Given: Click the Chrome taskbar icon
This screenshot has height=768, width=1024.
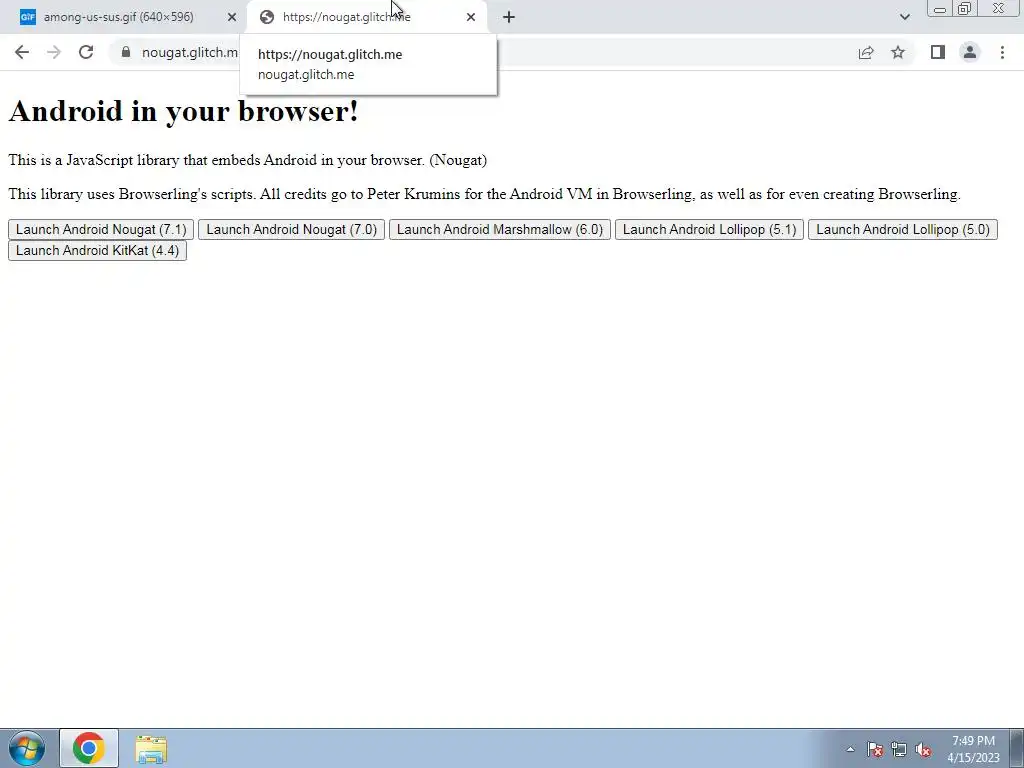Looking at the screenshot, I should (89, 748).
